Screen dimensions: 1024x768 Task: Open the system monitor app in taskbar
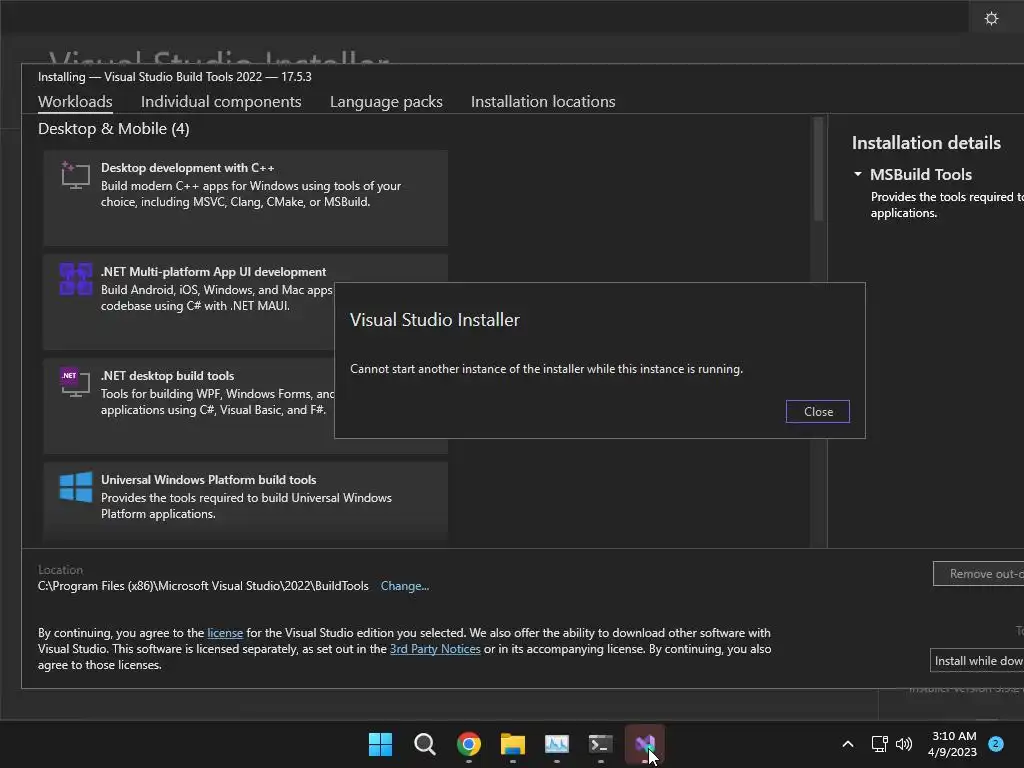click(x=556, y=744)
